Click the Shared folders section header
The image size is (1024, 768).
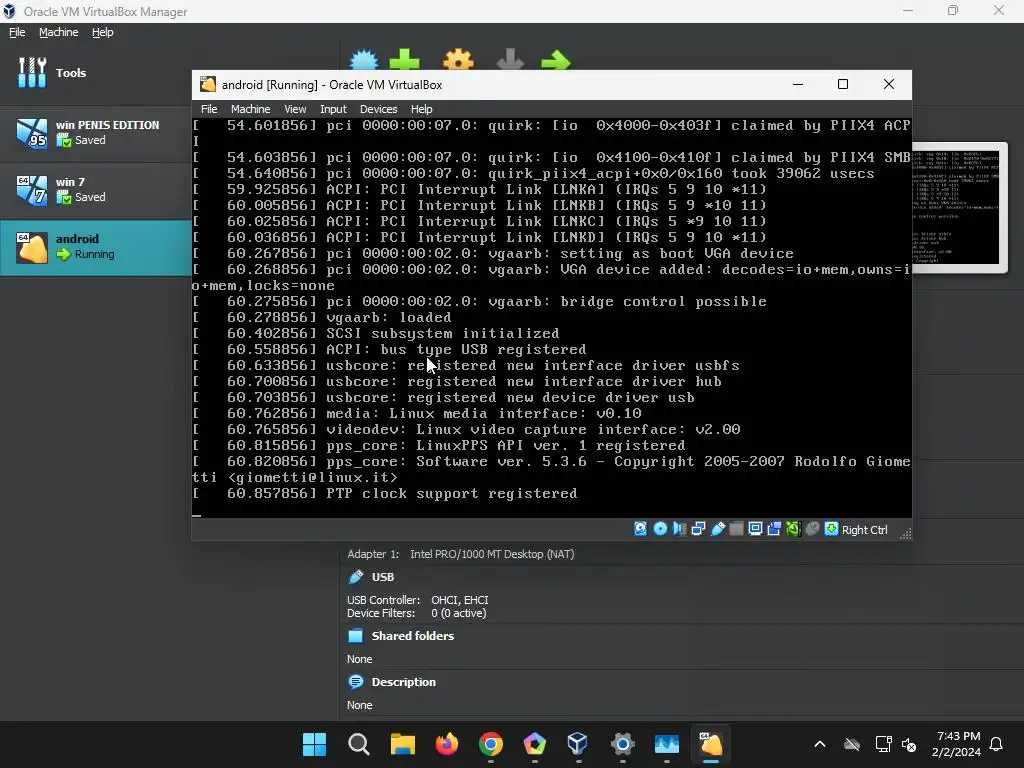pos(413,636)
